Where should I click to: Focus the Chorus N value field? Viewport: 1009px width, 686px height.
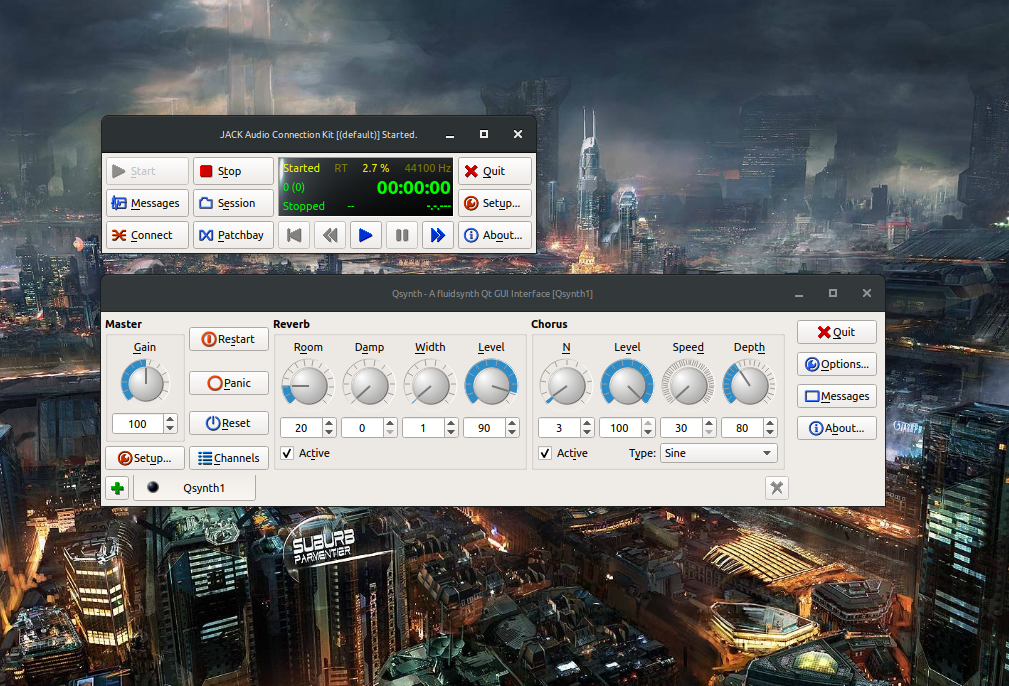pyautogui.click(x=559, y=428)
